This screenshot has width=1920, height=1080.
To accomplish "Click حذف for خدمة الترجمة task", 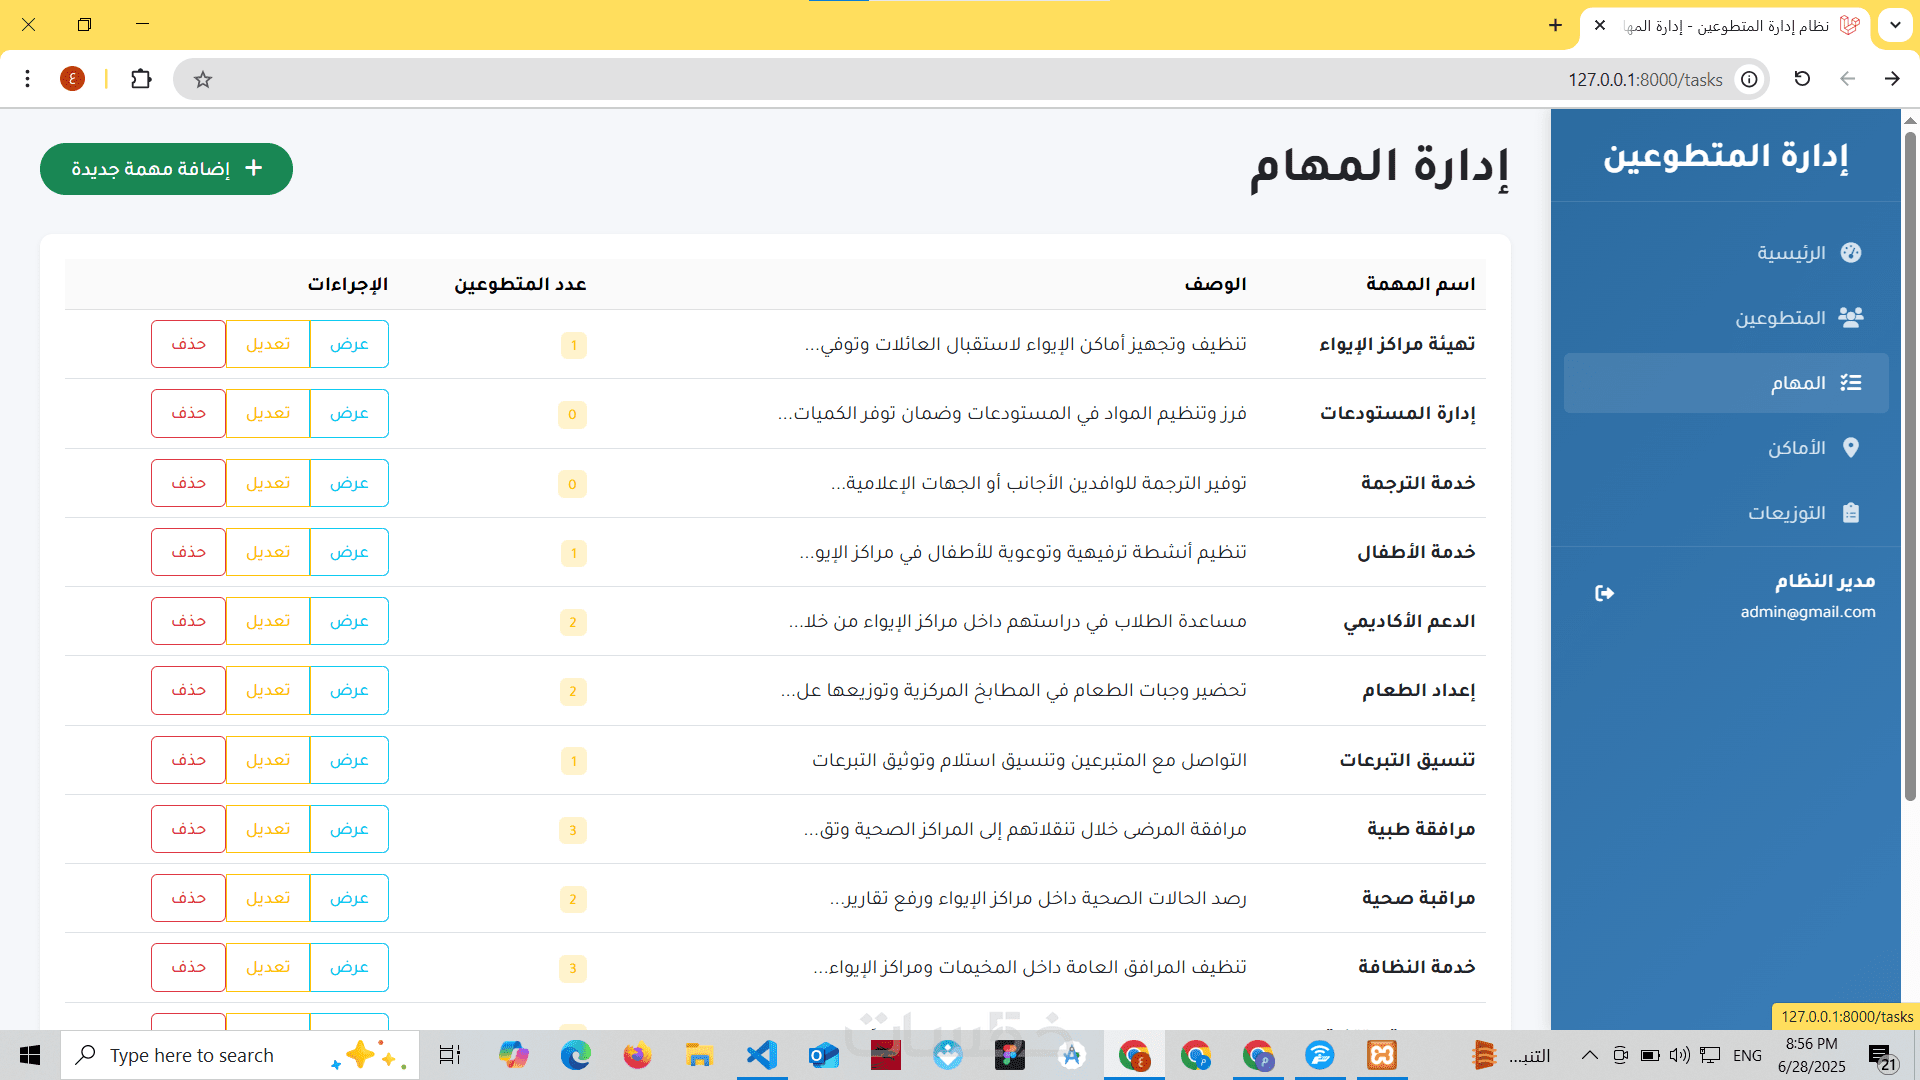I will [x=188, y=483].
